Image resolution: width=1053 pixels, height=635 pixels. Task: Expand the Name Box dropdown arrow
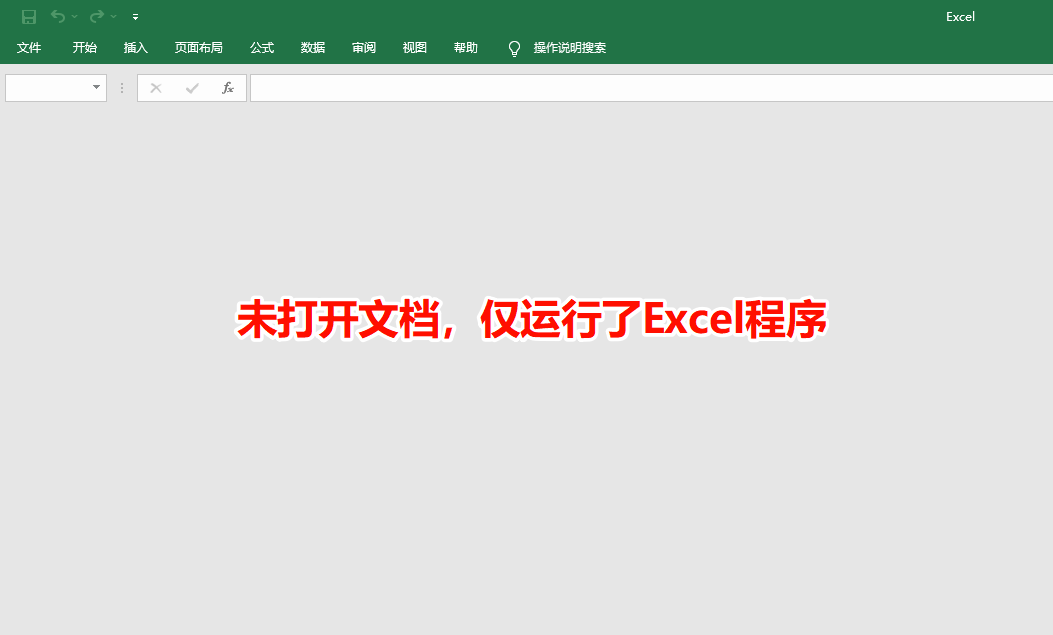(97, 87)
